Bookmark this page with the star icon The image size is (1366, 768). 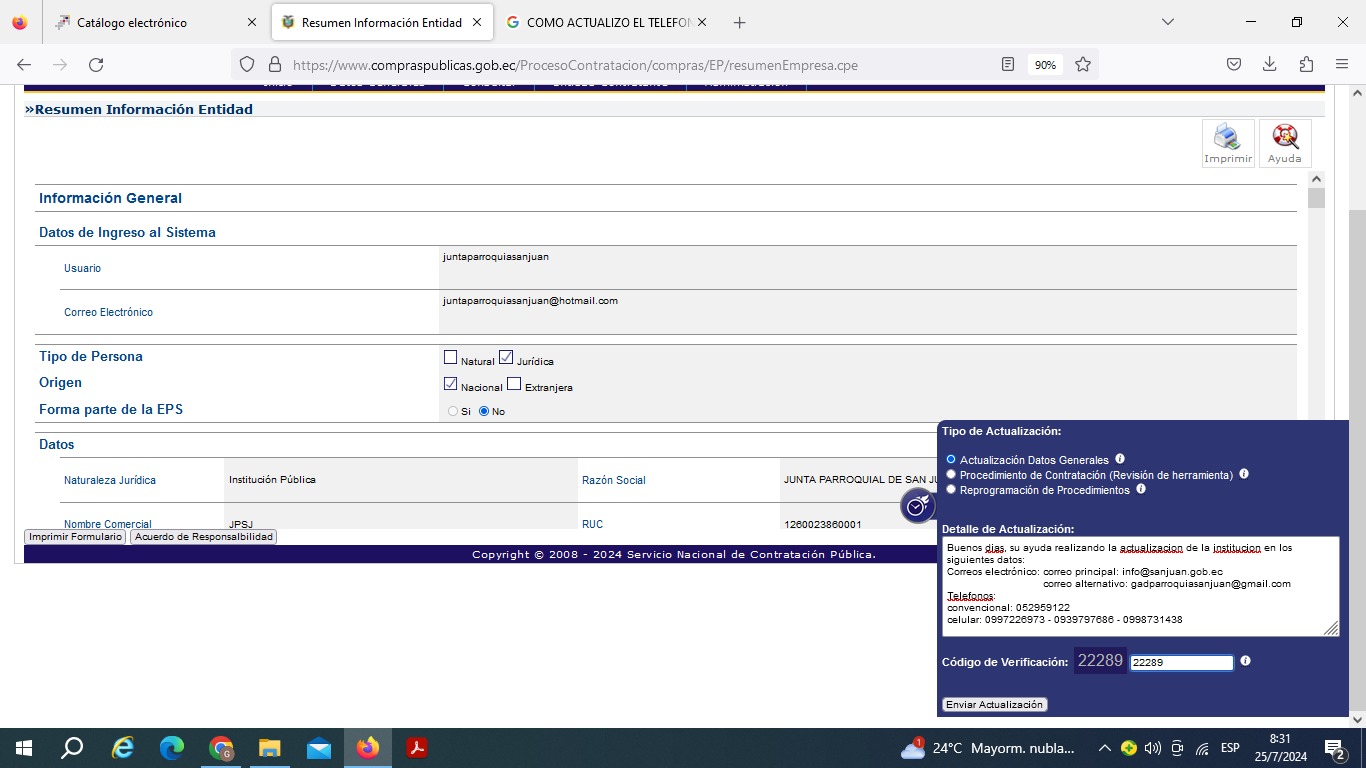coord(1082,65)
